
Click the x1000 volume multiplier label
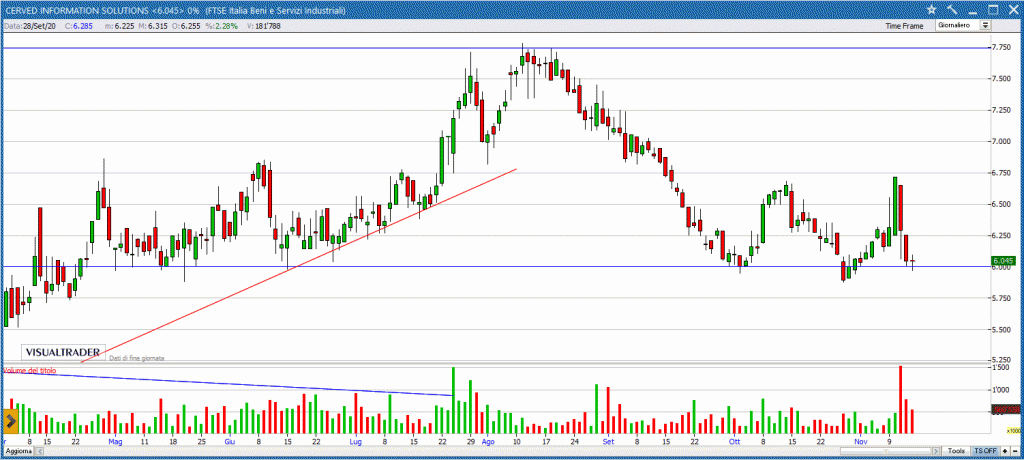click(1014, 431)
